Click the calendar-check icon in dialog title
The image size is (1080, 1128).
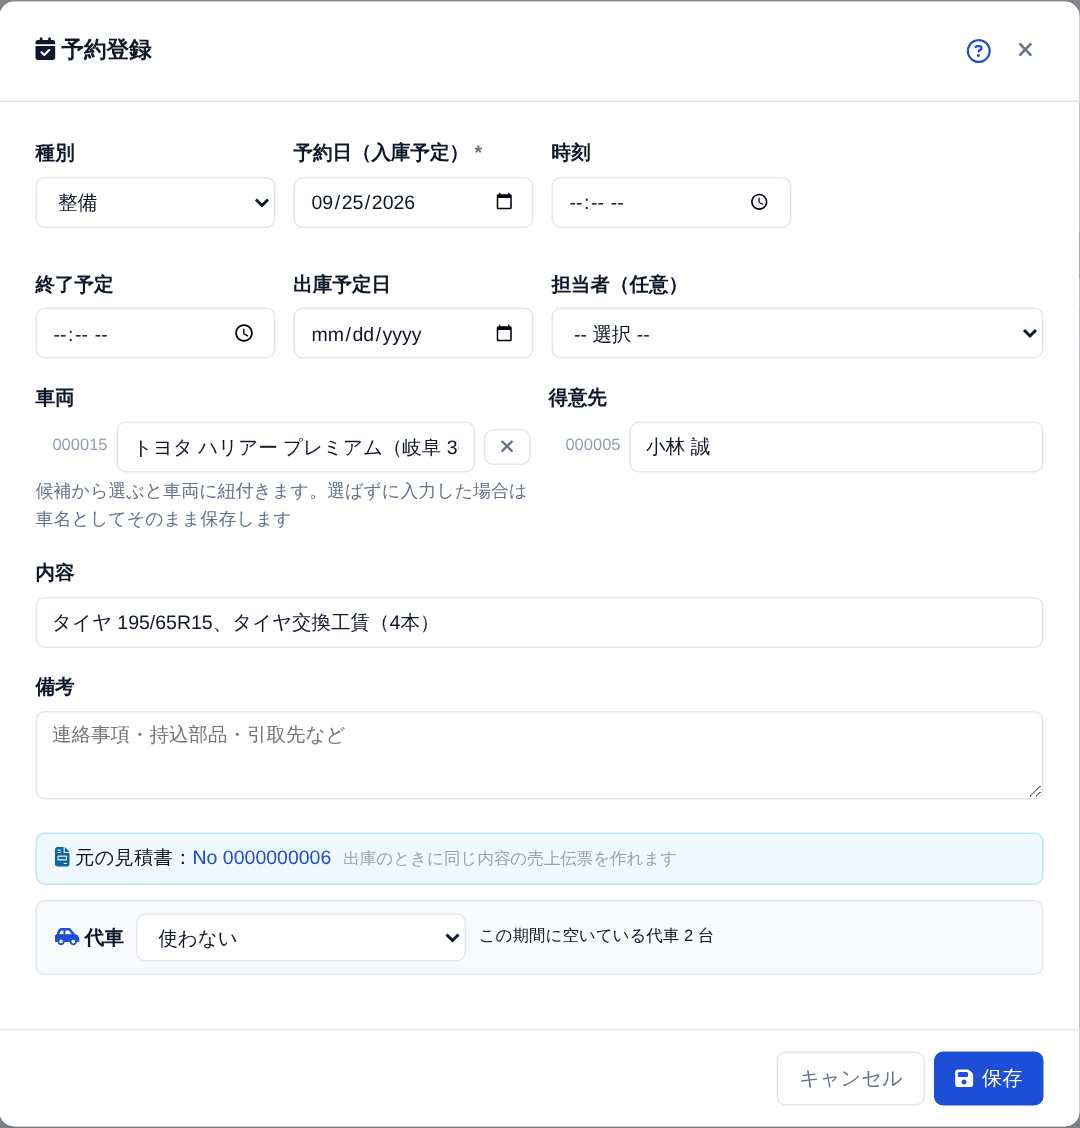click(x=45, y=50)
